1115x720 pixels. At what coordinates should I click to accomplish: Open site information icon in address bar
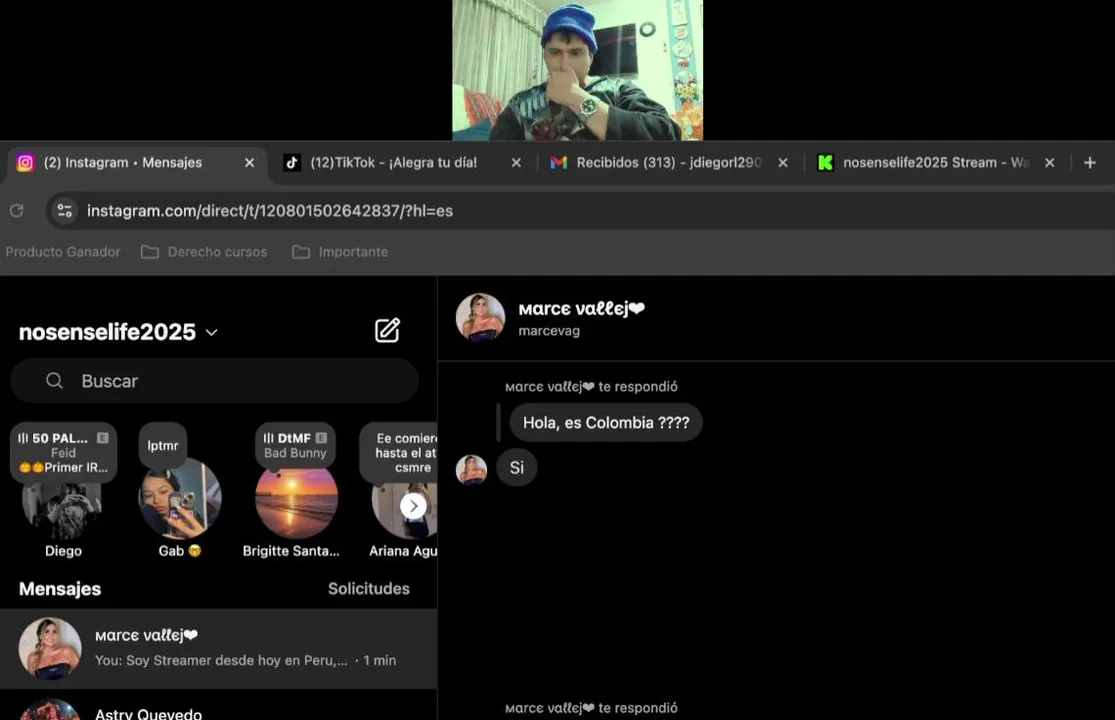click(x=65, y=210)
